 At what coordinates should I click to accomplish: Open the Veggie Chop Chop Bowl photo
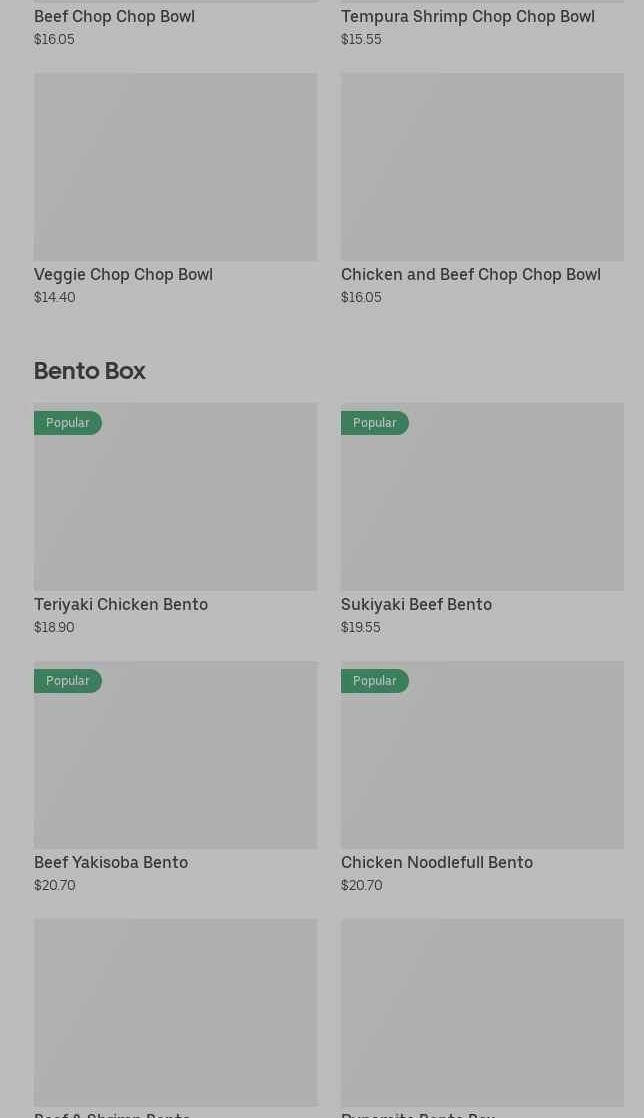[x=175, y=167]
